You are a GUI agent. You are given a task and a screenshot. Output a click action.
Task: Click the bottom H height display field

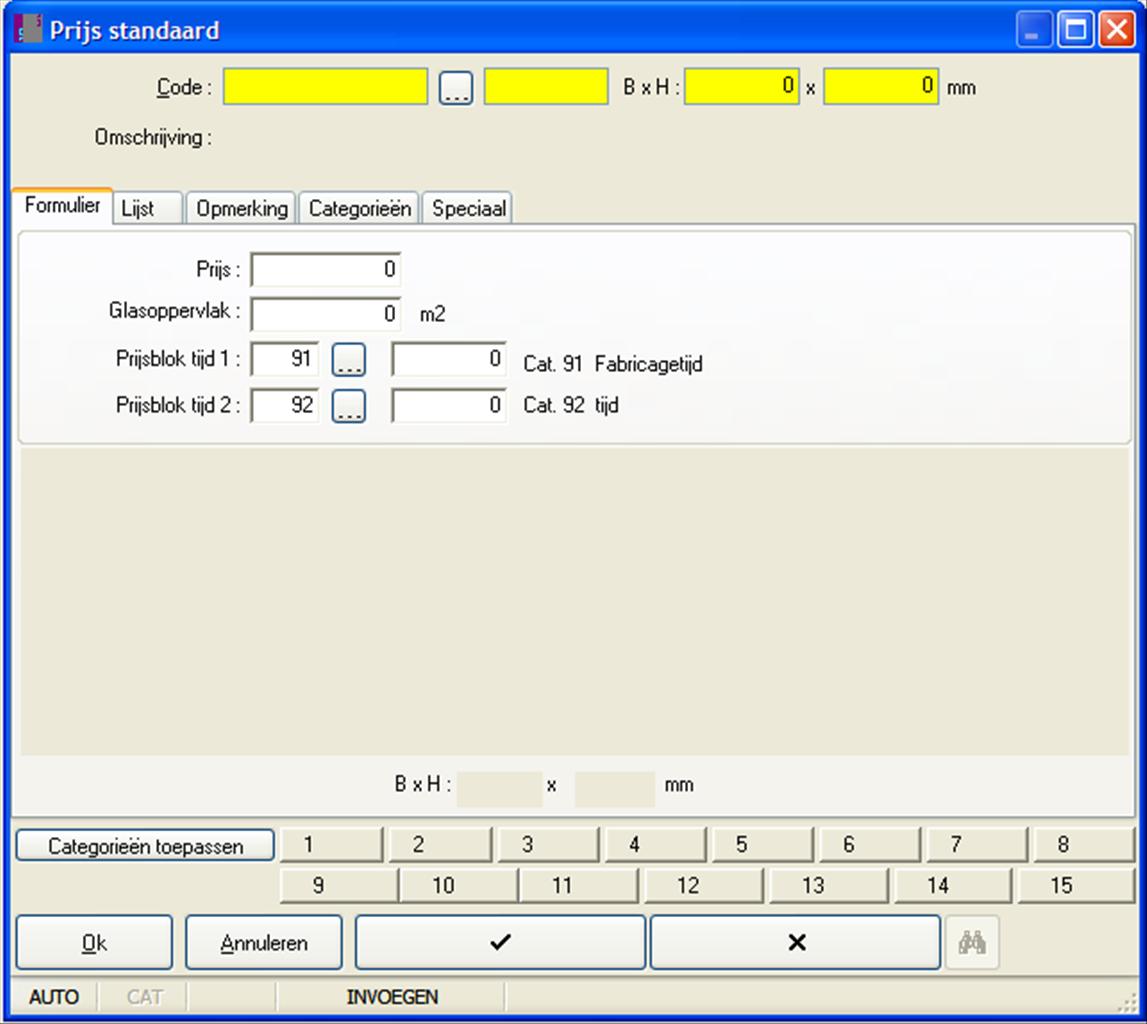[x=614, y=788]
